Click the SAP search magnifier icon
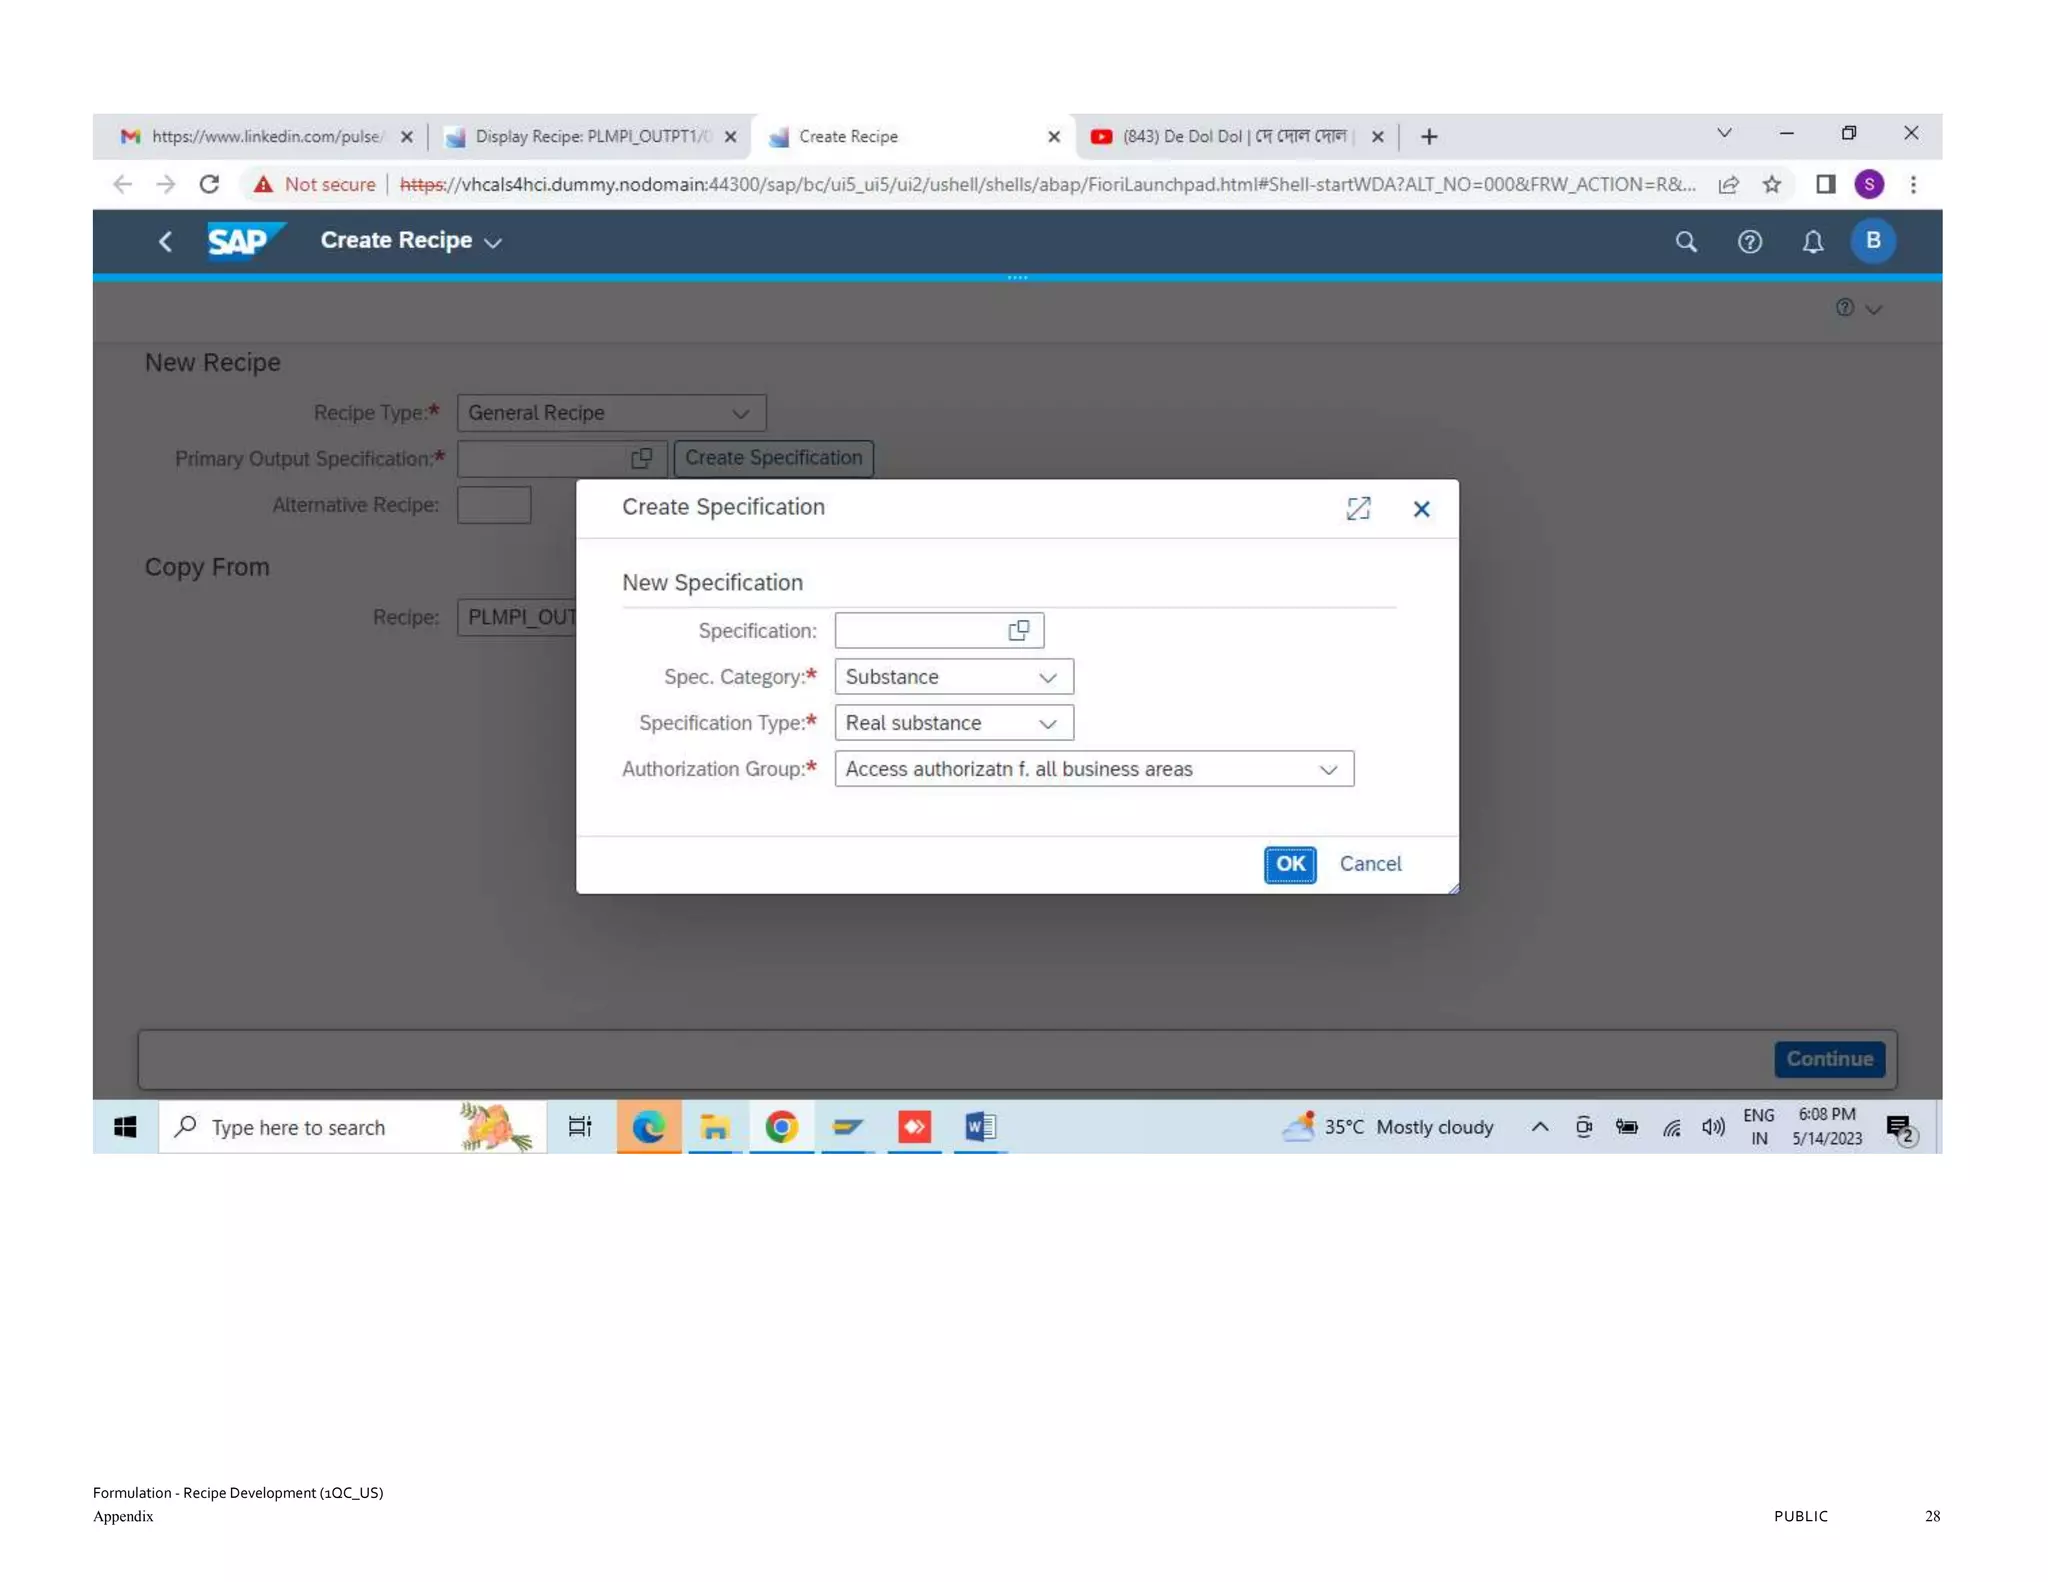Image resolution: width=2048 pixels, height=1582 pixels. 1685,241
